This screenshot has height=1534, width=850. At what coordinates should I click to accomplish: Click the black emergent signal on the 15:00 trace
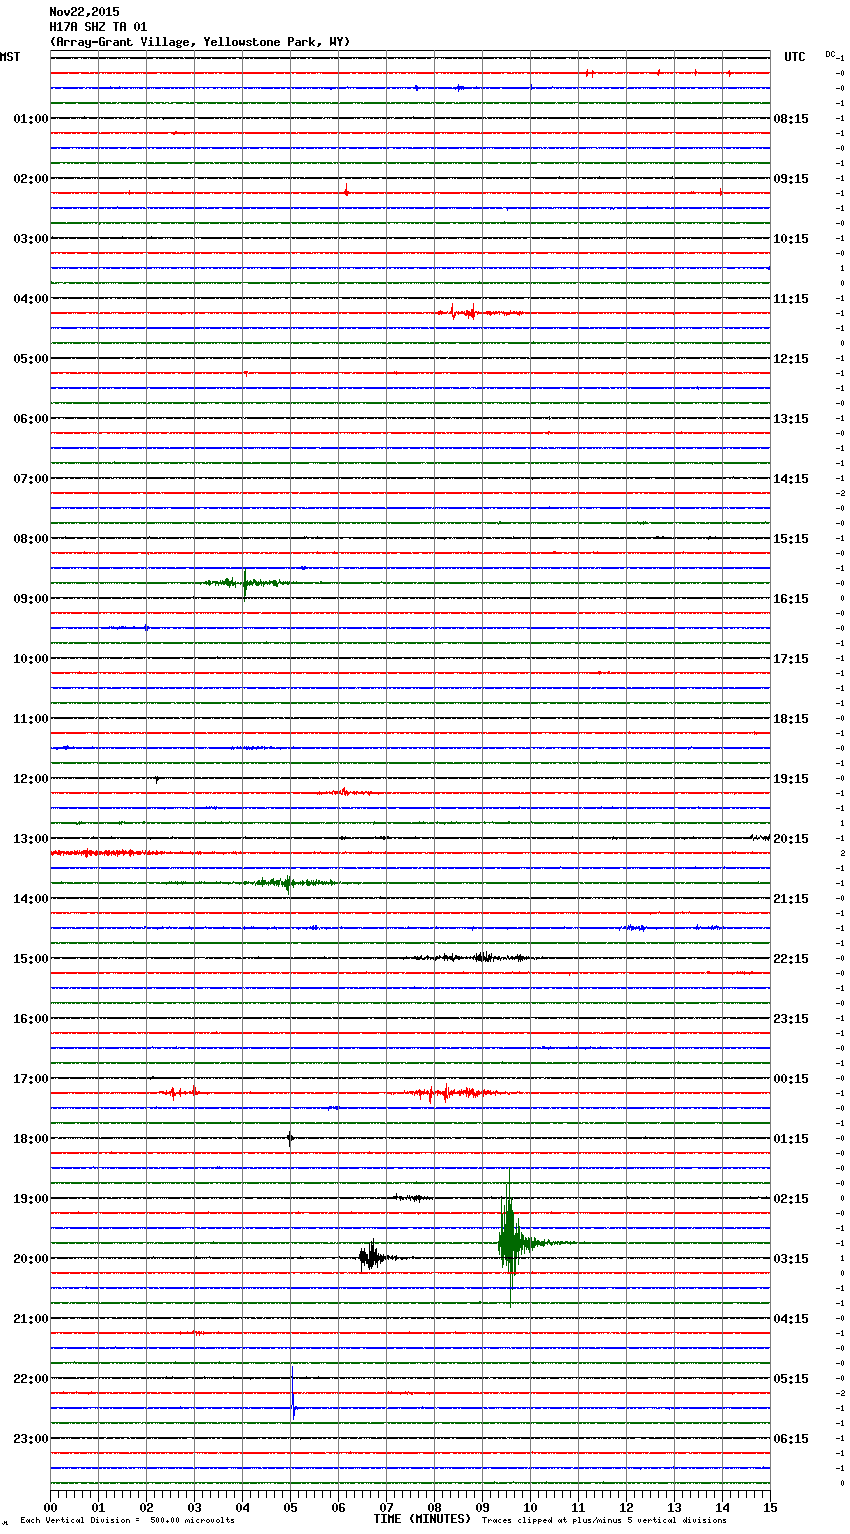coord(474,958)
